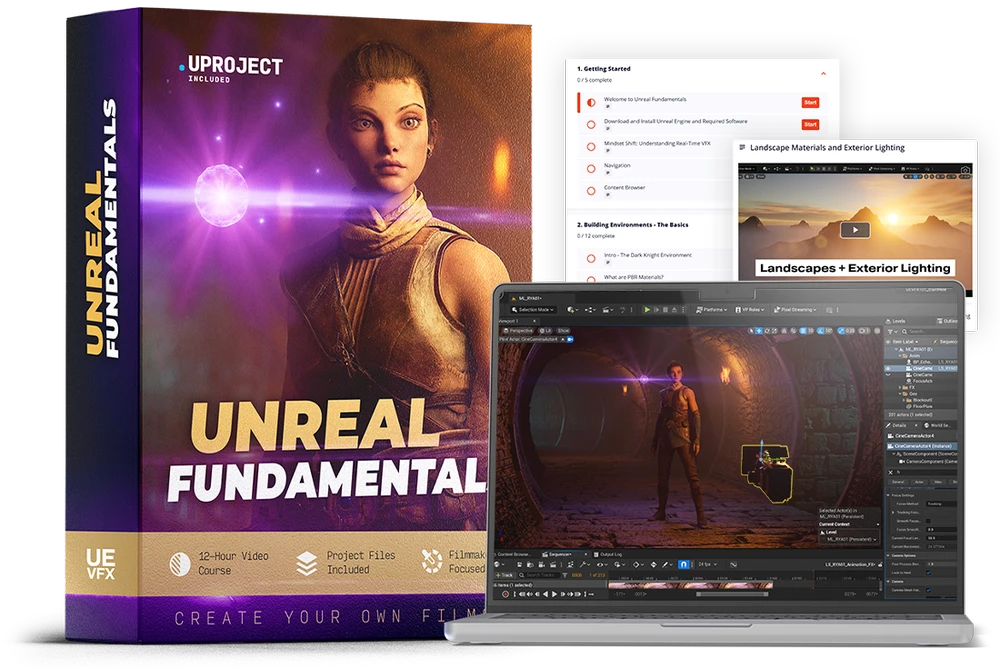The height and width of the screenshot is (668, 1000).
Task: Click the Sequencer timeline range scrollbar
Action: tap(732, 594)
